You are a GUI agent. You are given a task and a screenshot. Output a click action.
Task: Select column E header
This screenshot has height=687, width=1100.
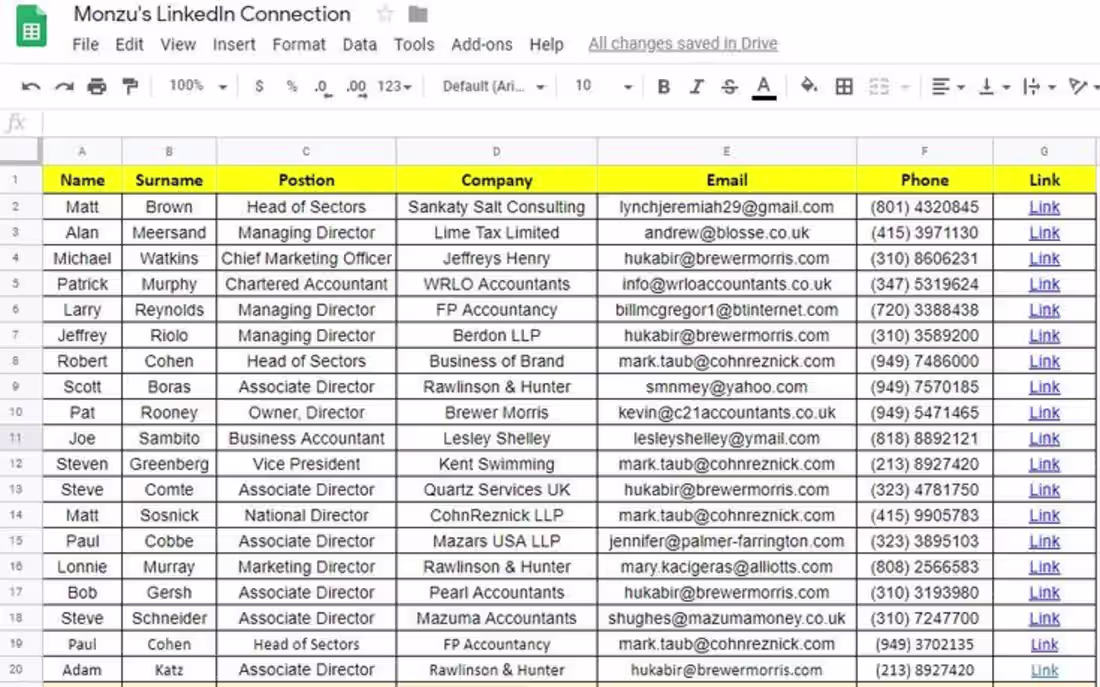727,152
